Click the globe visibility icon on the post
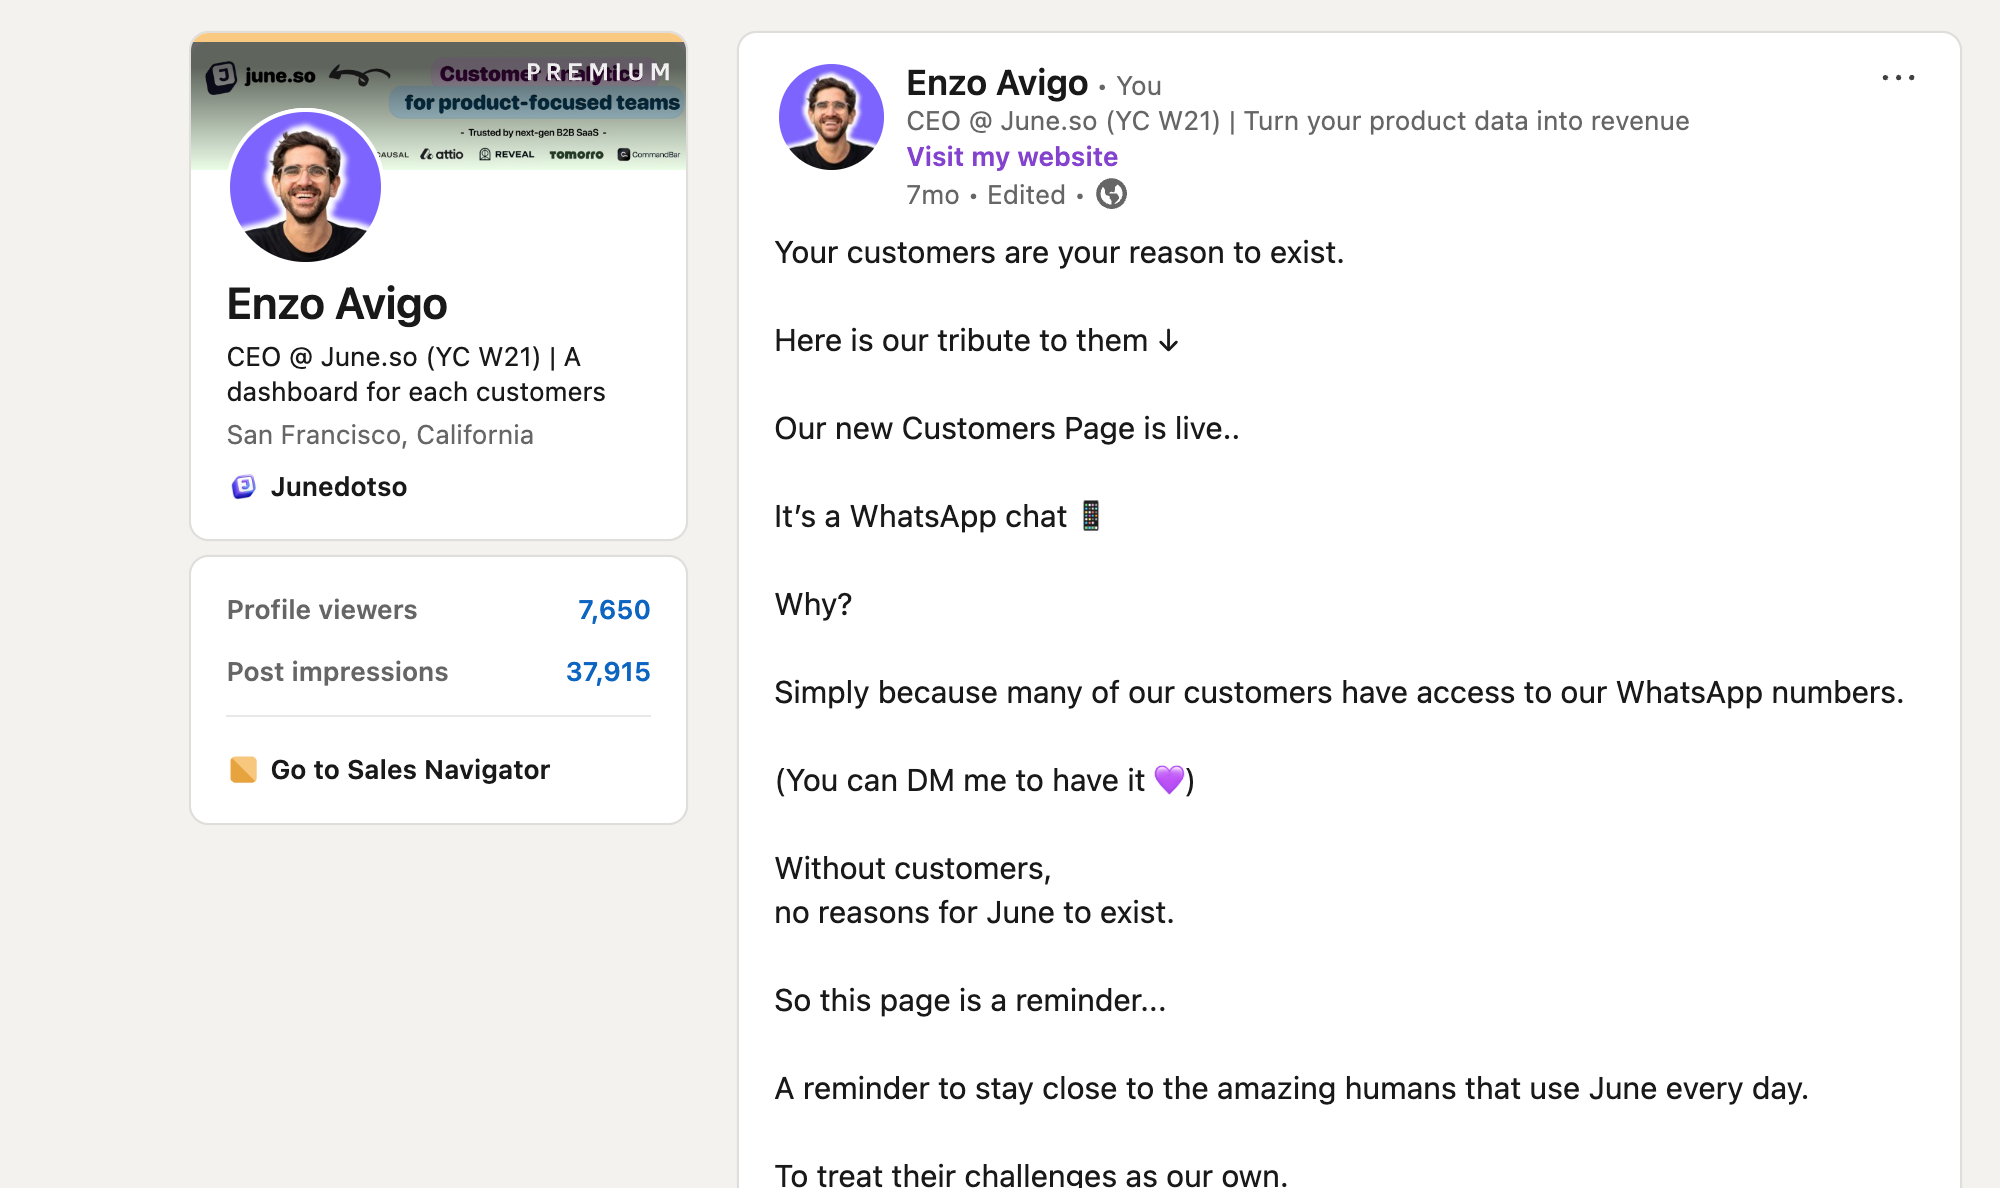Image resolution: width=2000 pixels, height=1188 pixels. click(1111, 194)
